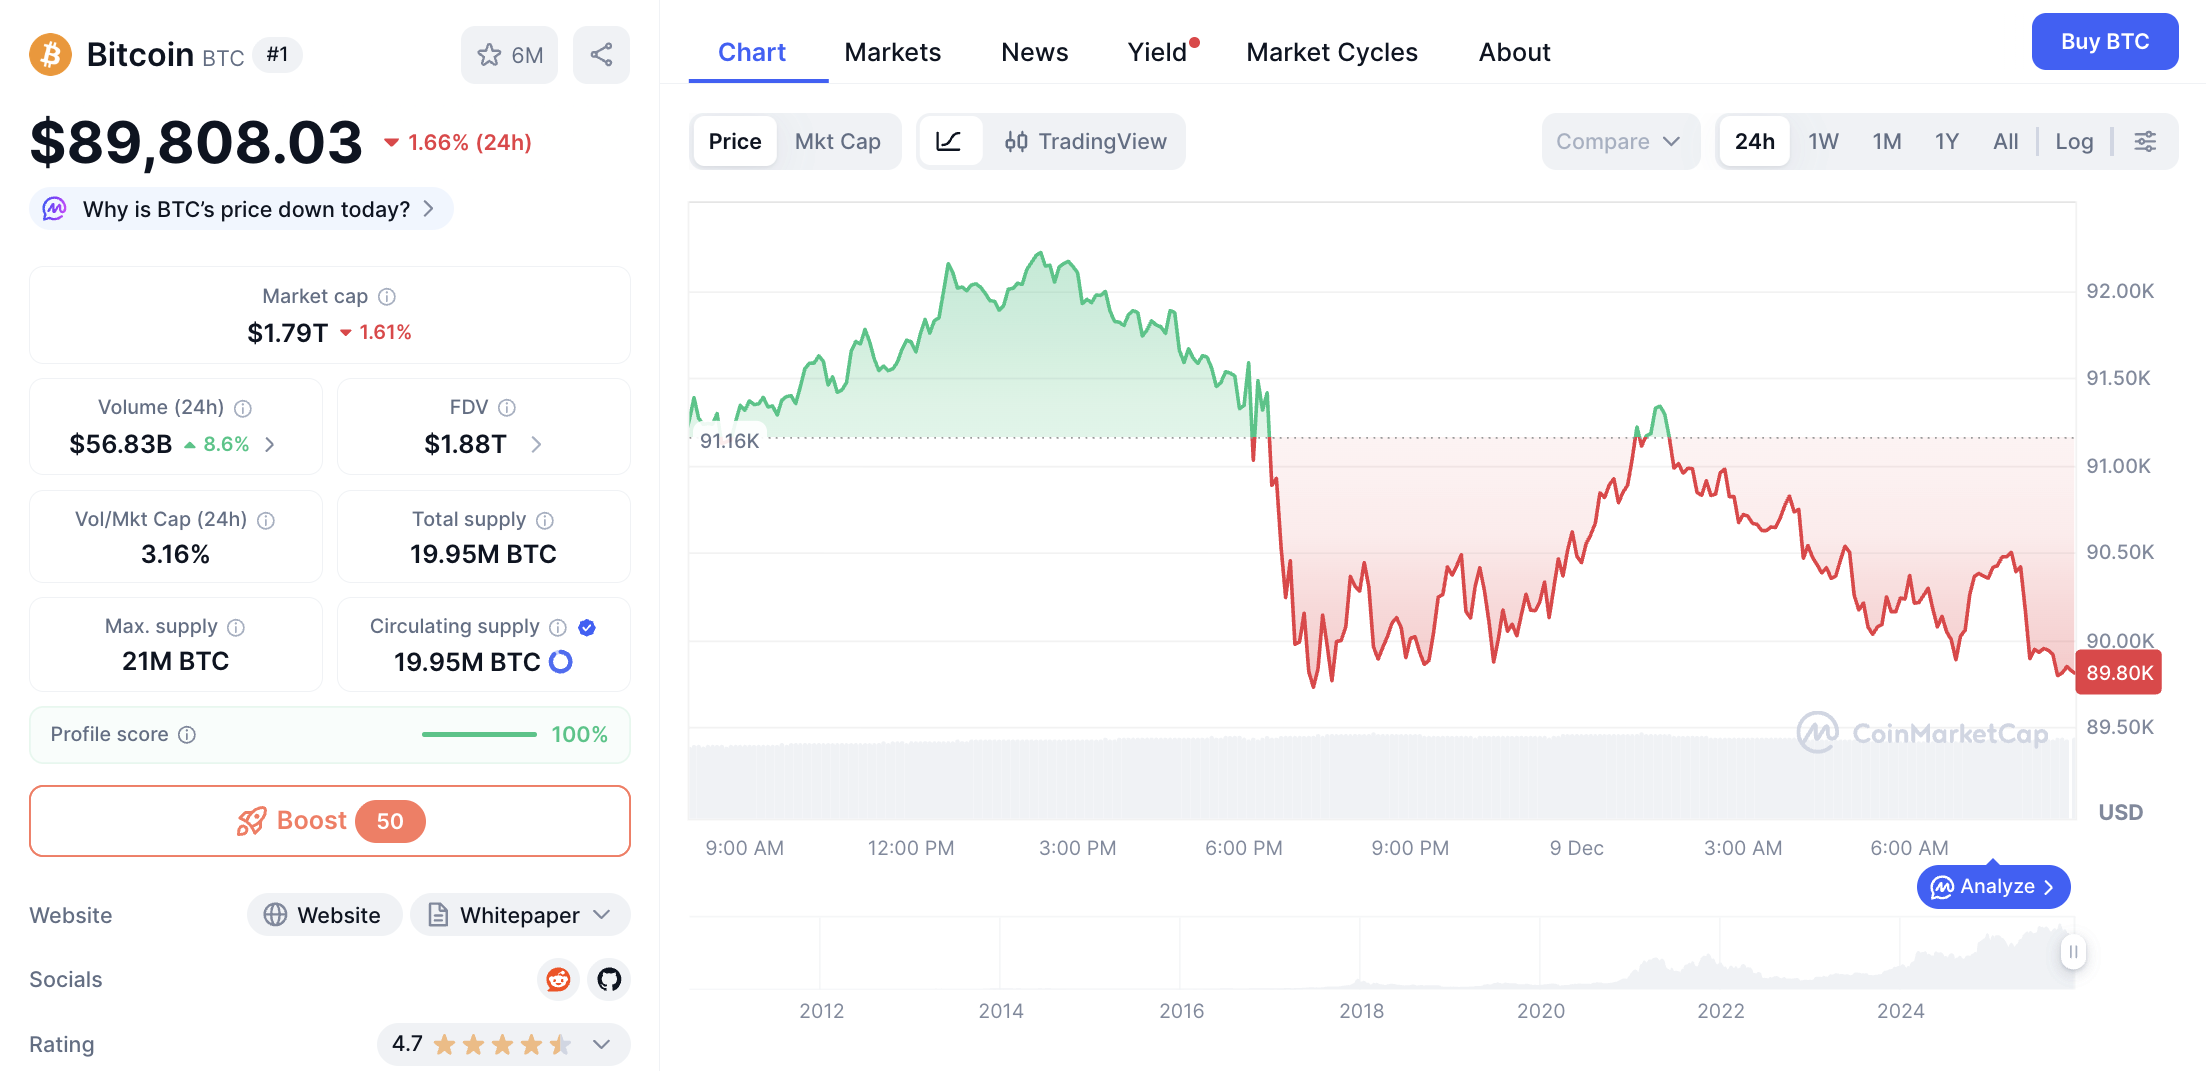Click the timeline range slider handle
The height and width of the screenshot is (1071, 2206).
coord(2073,951)
